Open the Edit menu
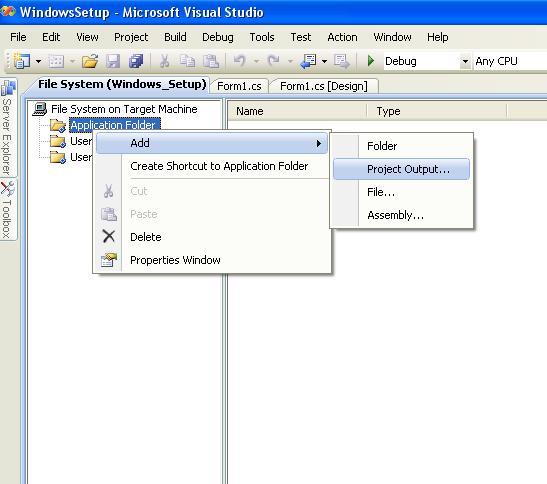The height and width of the screenshot is (484, 547). point(51,37)
